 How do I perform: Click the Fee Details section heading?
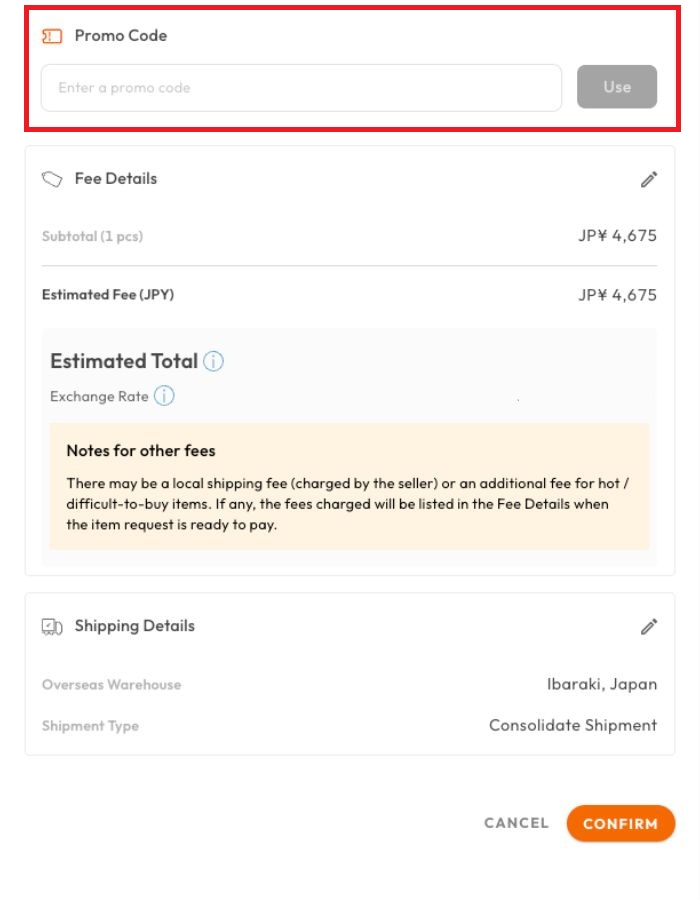click(x=116, y=179)
